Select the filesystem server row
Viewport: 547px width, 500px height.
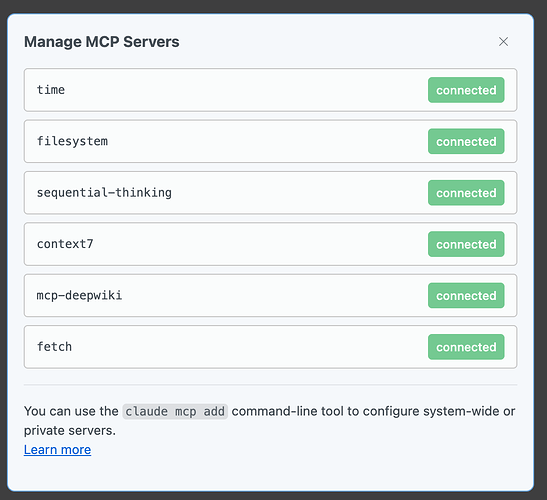click(x=270, y=141)
